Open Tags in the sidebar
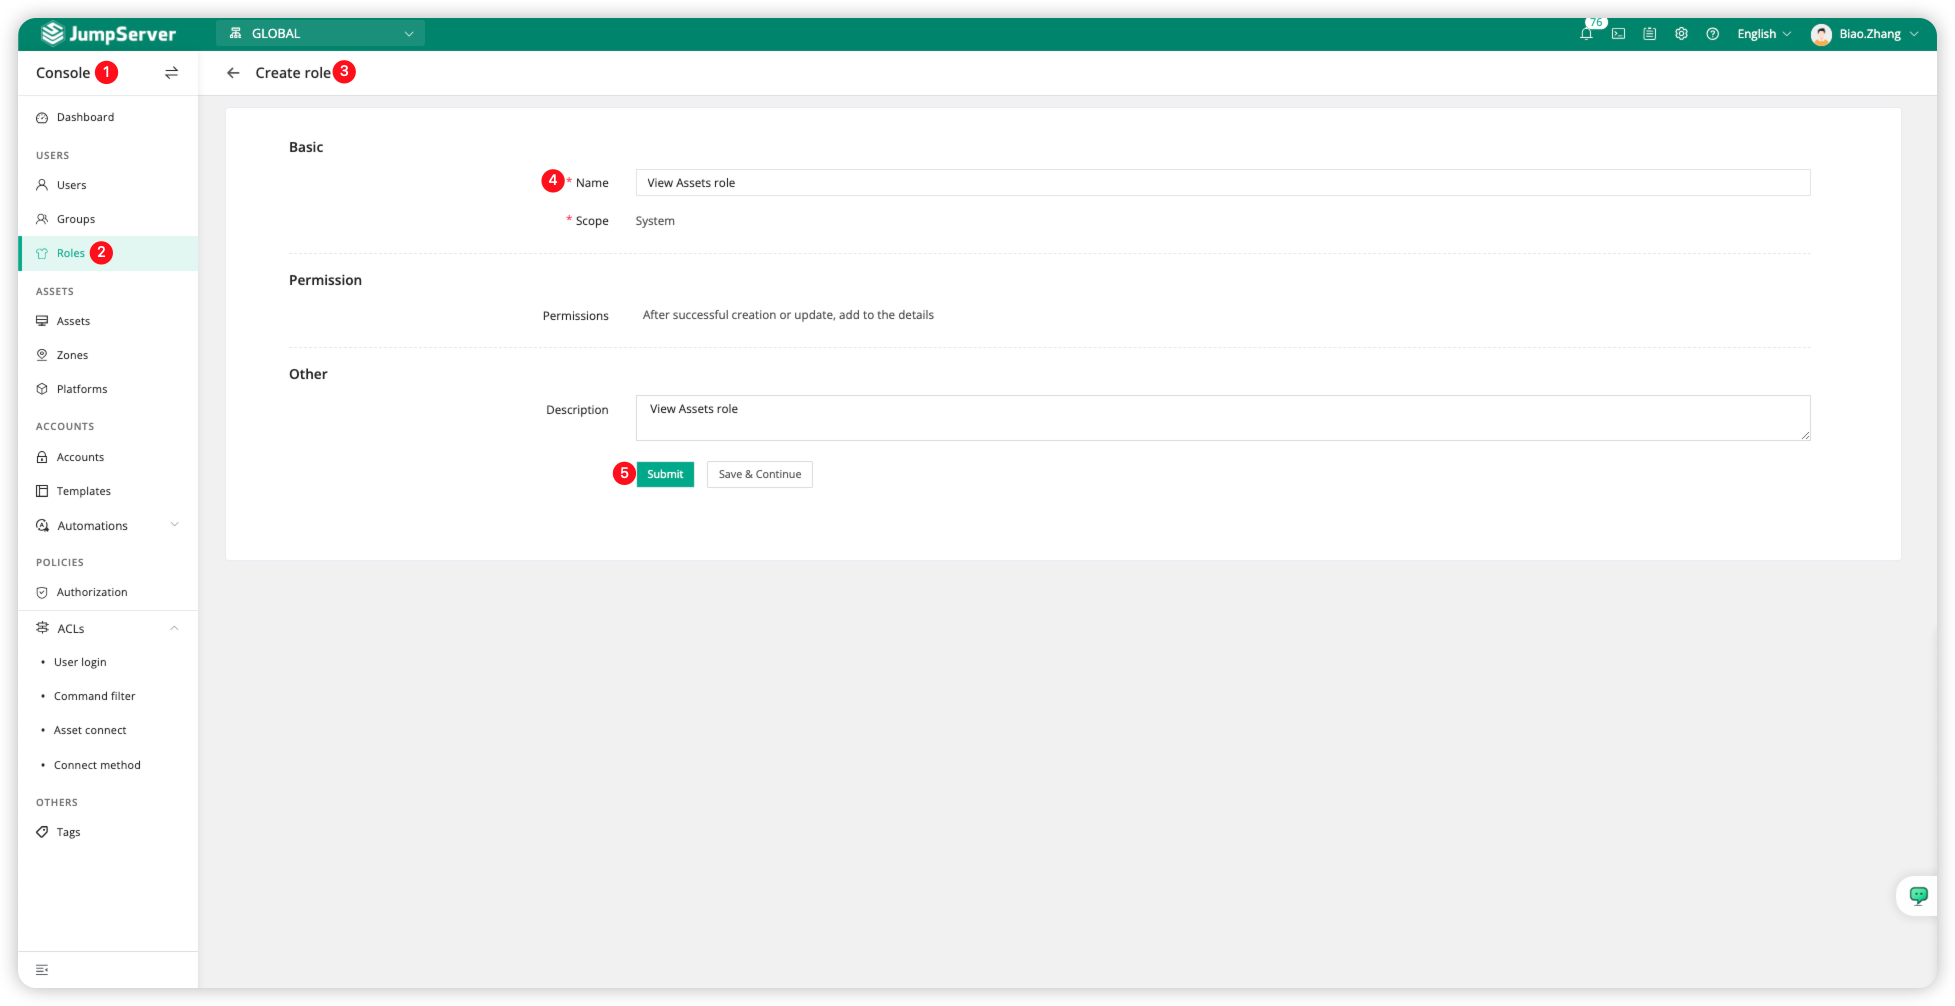Viewport: 1955px width, 1006px height. pyautogui.click(x=108, y=832)
